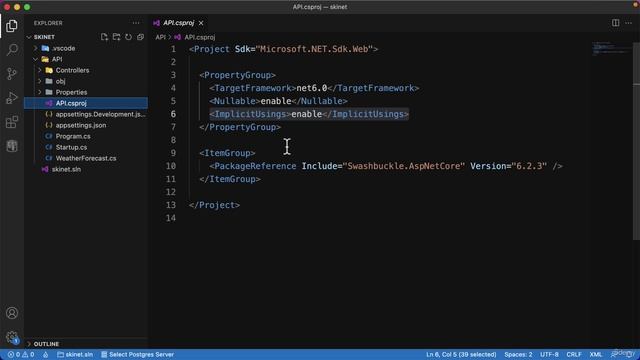Screen dimensions: 640x360
Task: Open Run and Debug view
Action: 12,98
